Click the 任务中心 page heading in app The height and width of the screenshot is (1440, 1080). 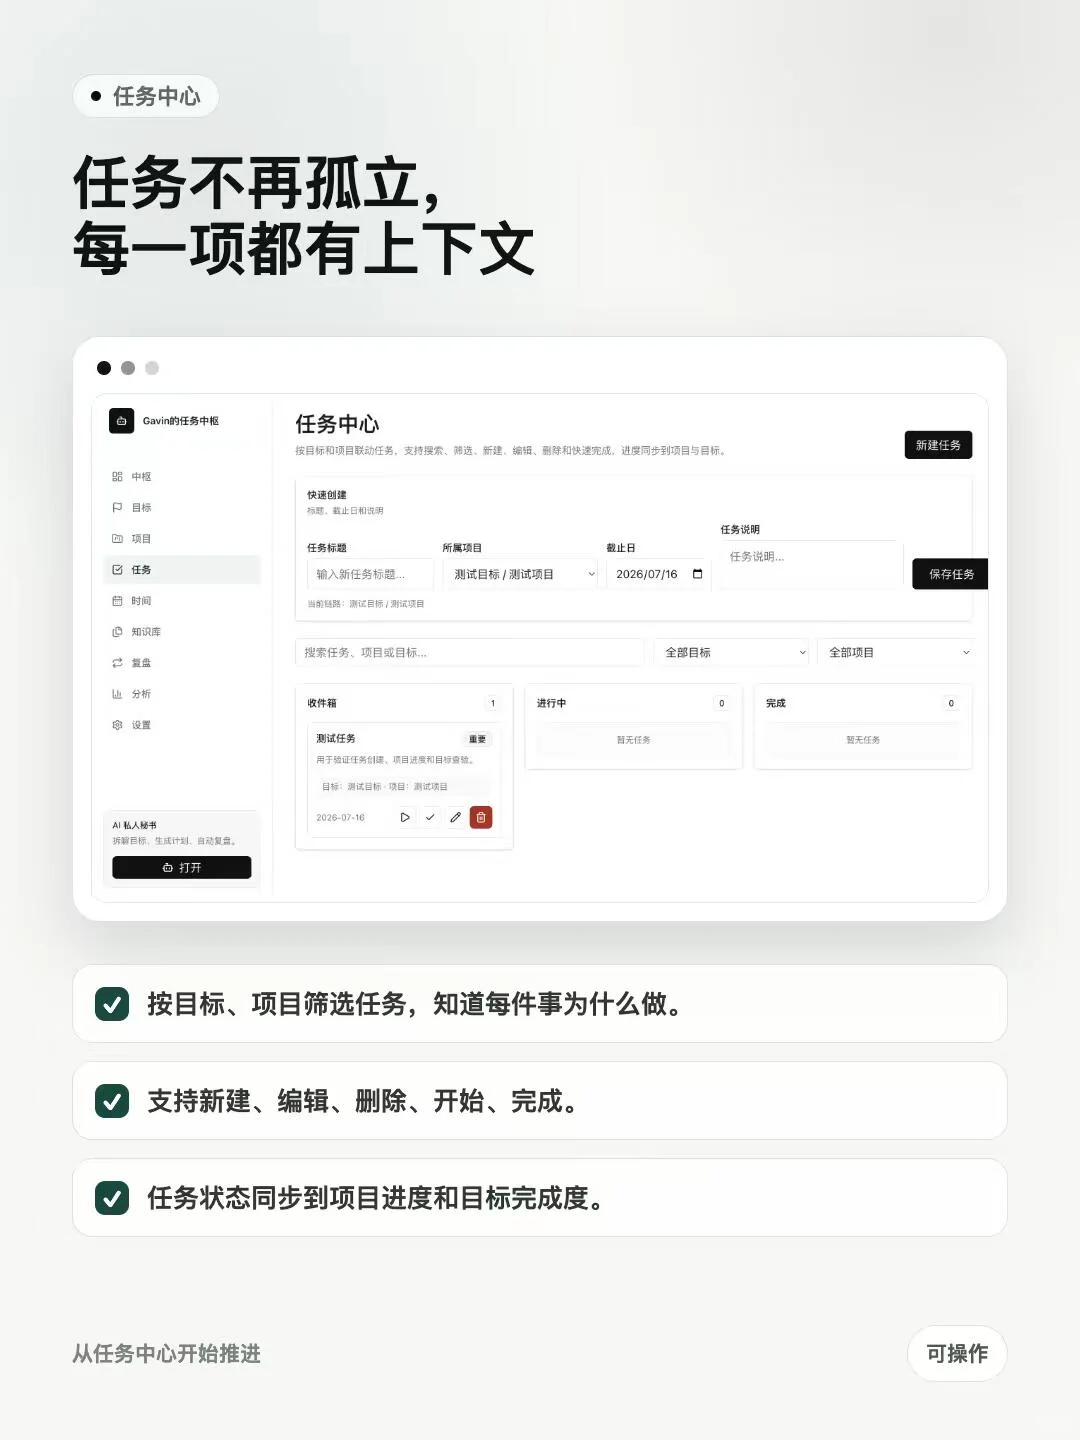click(x=337, y=424)
